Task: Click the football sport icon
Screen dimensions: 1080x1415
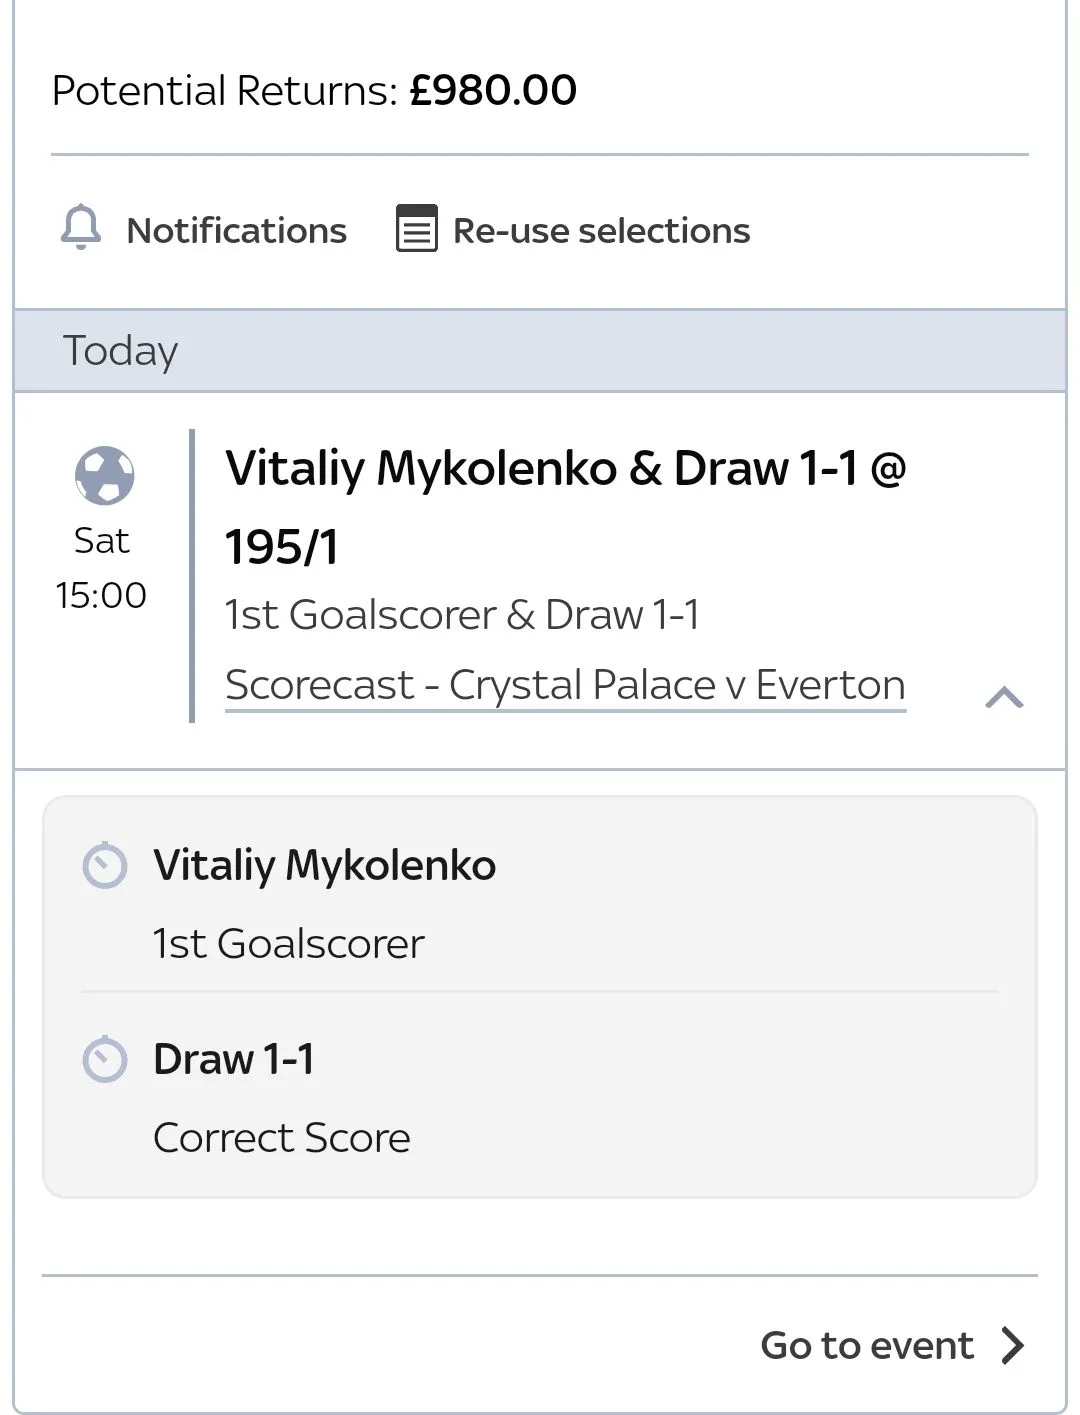Action: [x=104, y=475]
